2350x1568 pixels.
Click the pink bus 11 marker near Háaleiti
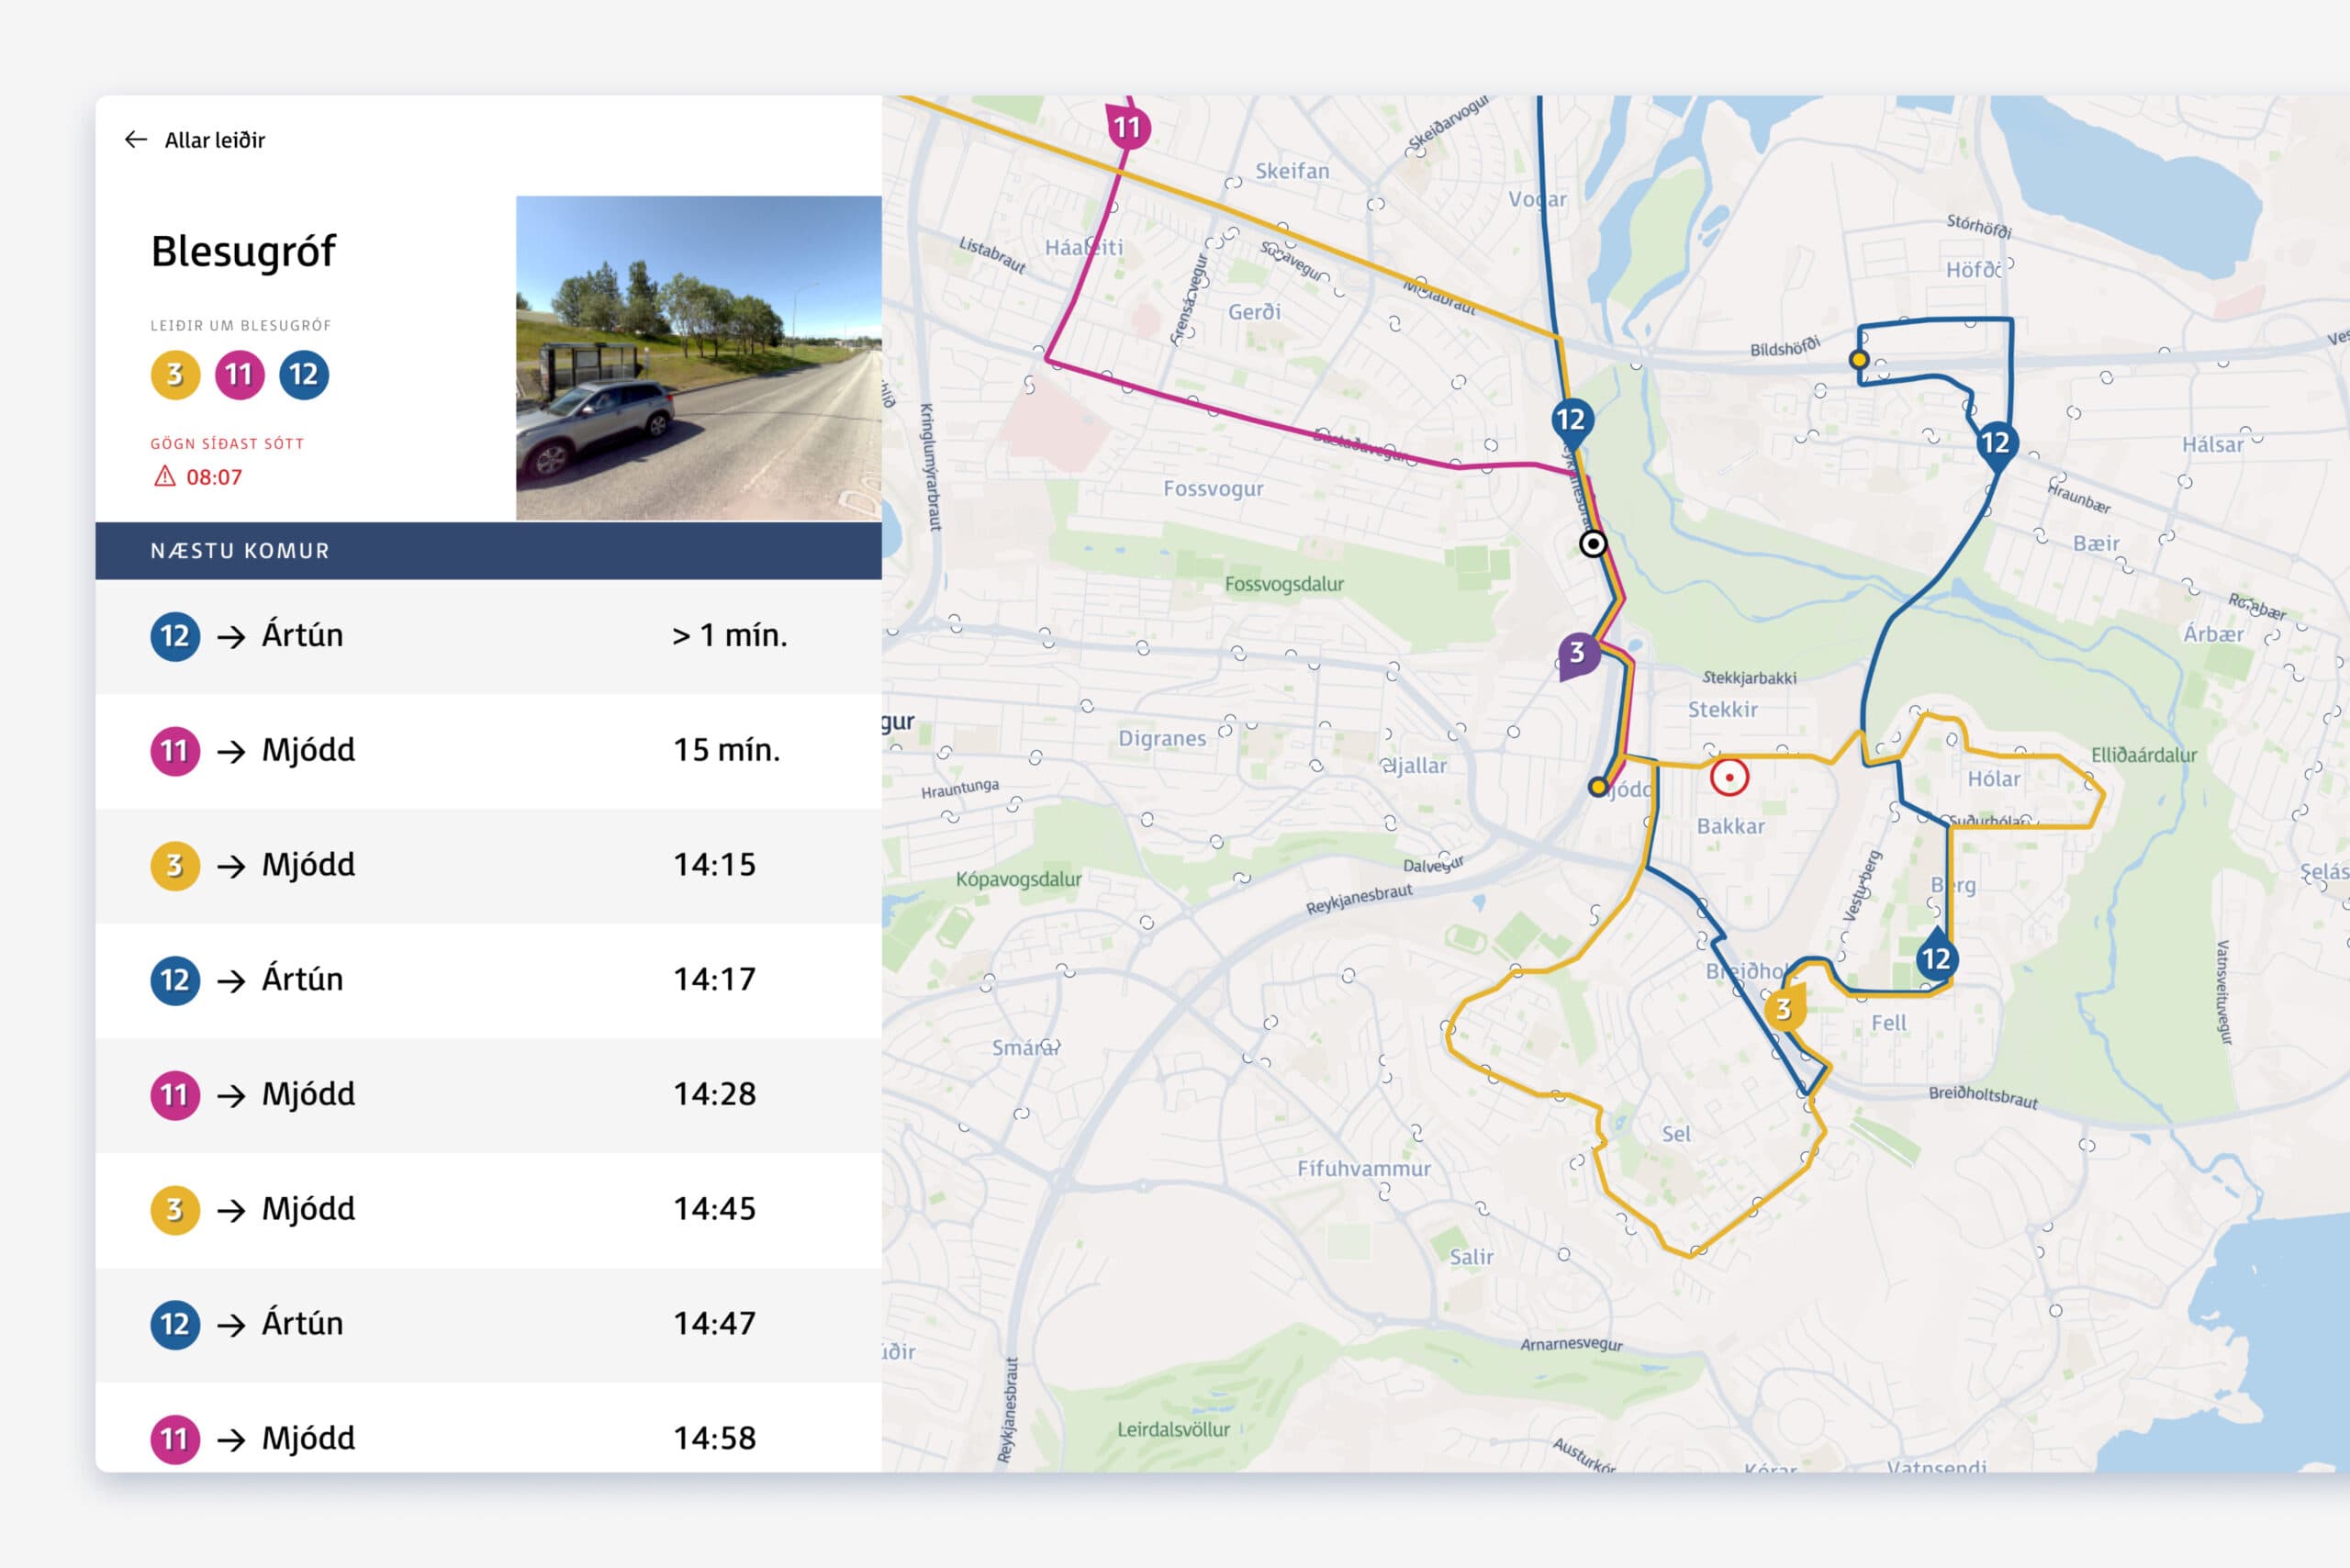(1128, 127)
